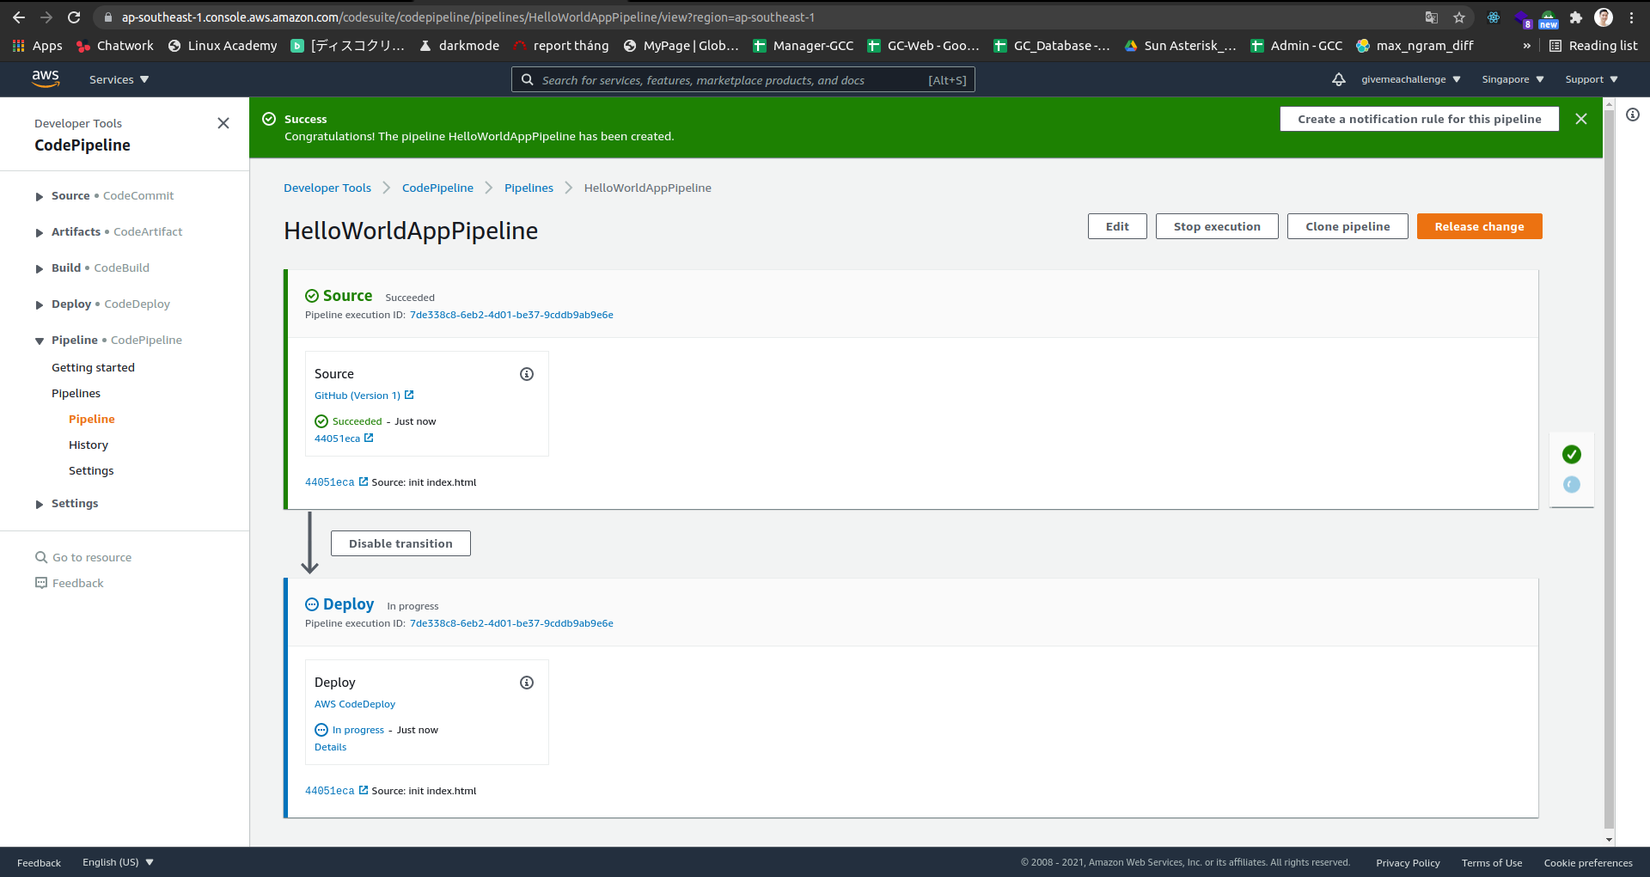Viewport: 1650px width, 877px height.
Task: Open the Deploy stage execution ID link
Action: click(x=511, y=623)
